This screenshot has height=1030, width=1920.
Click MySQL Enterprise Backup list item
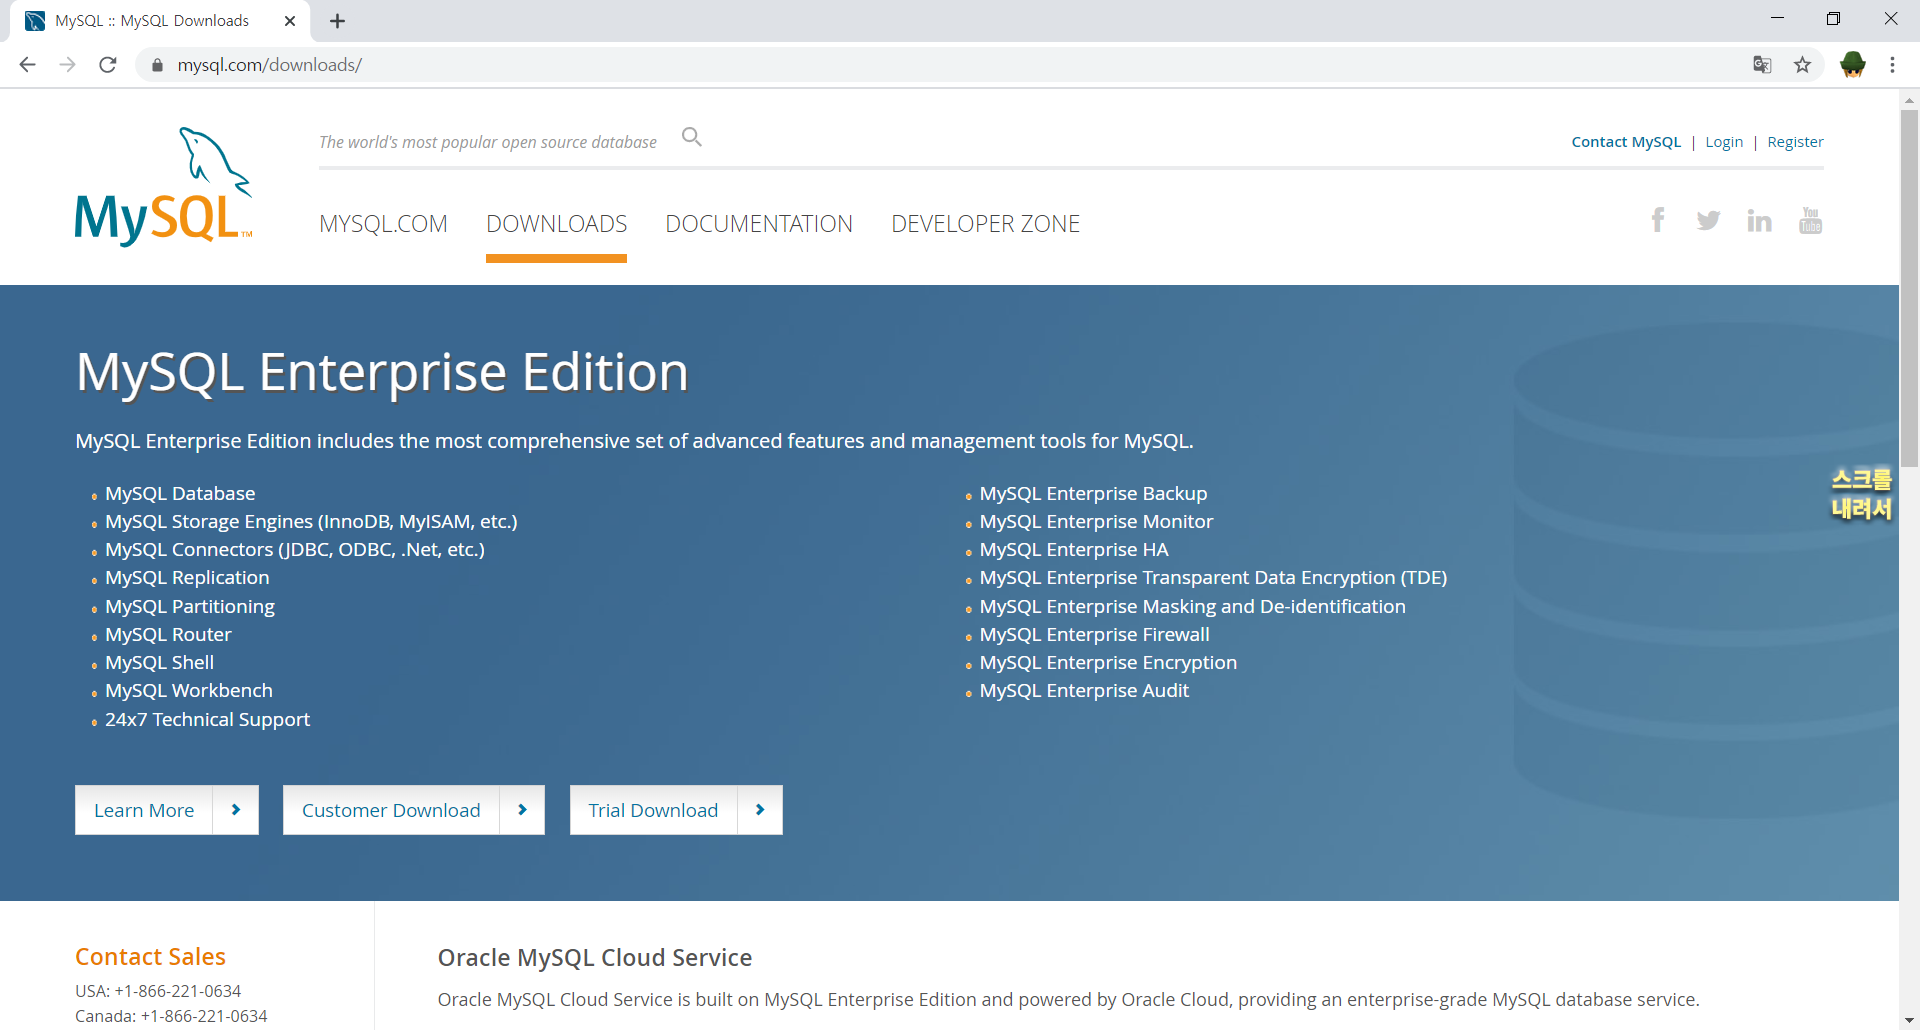pos(1093,493)
